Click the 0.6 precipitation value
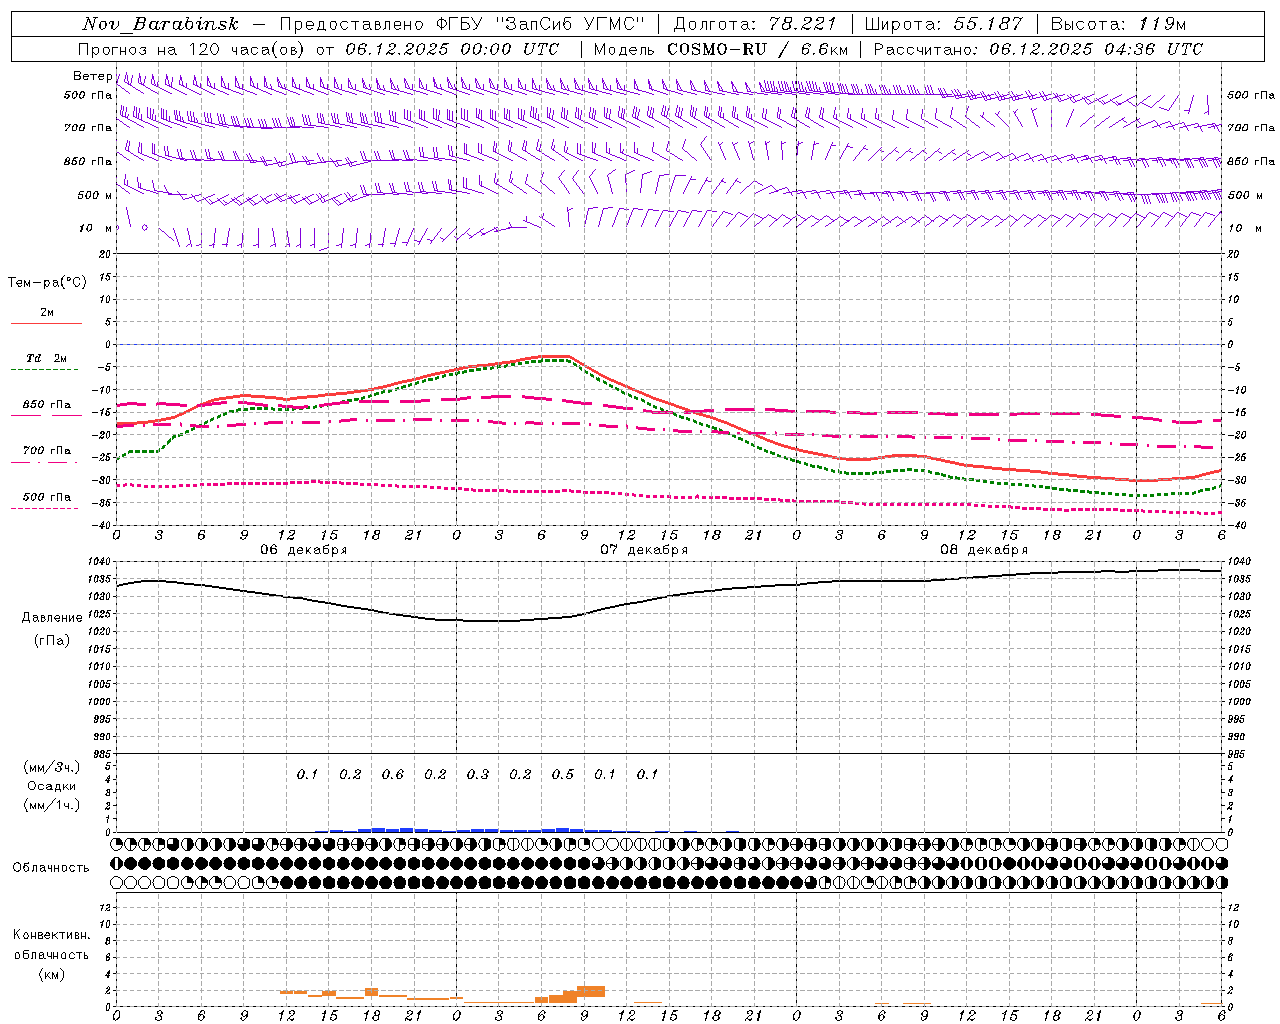 tap(393, 775)
